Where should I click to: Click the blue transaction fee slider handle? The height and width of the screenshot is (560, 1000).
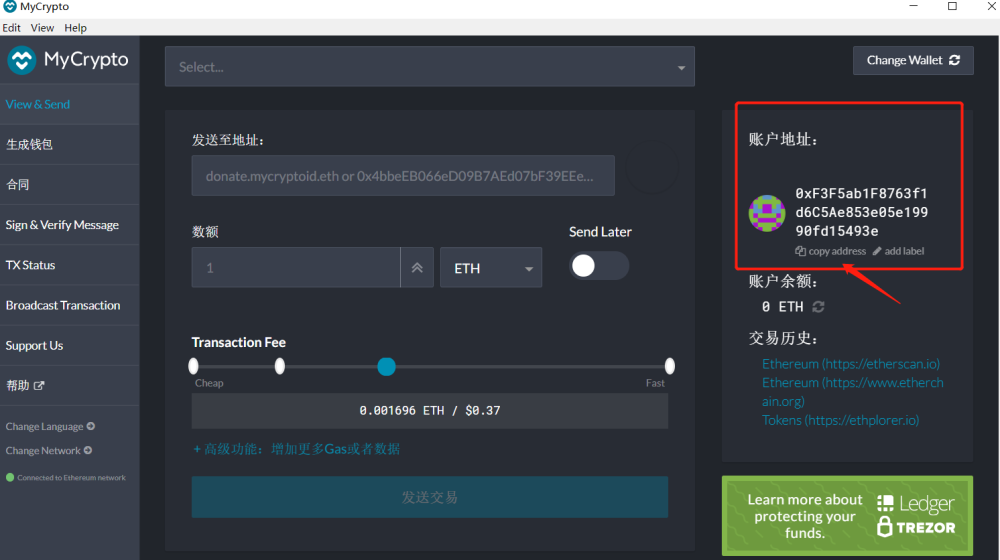tap(386, 367)
